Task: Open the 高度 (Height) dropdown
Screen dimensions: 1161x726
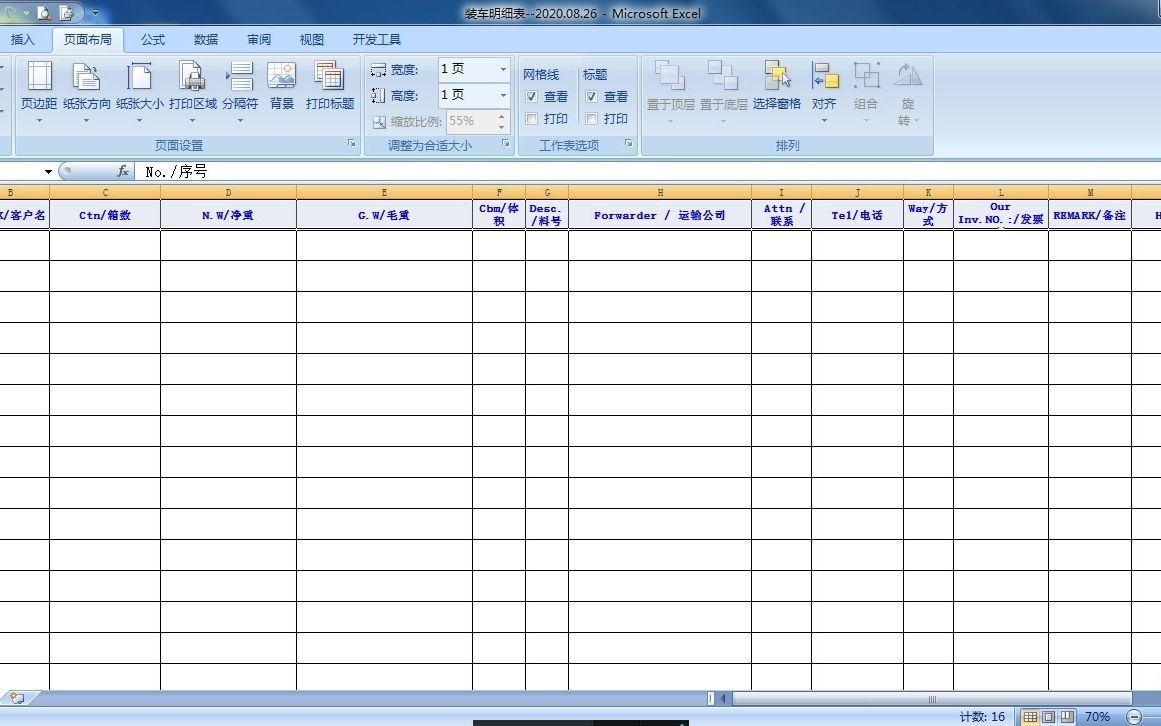Action: point(502,96)
